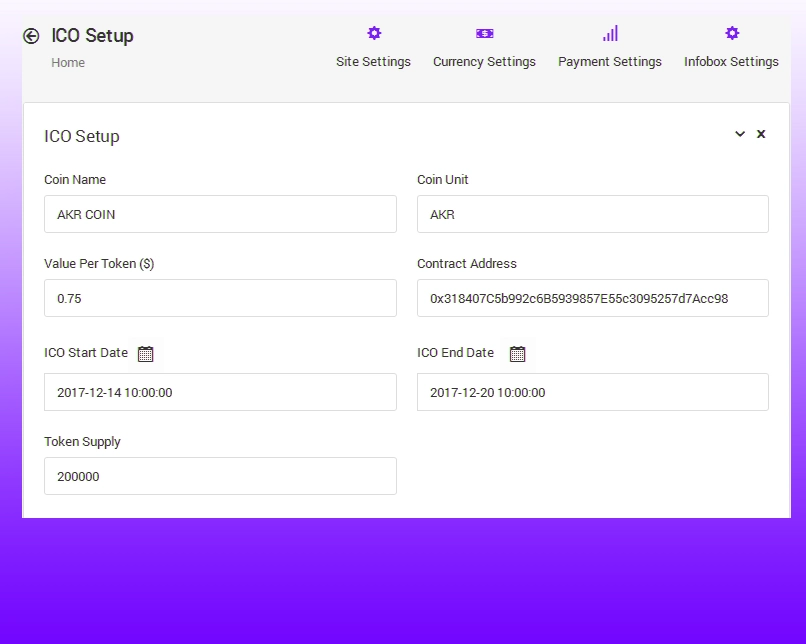Click the ICO Start Date text field
Viewport: 806px width, 644px height.
point(220,392)
